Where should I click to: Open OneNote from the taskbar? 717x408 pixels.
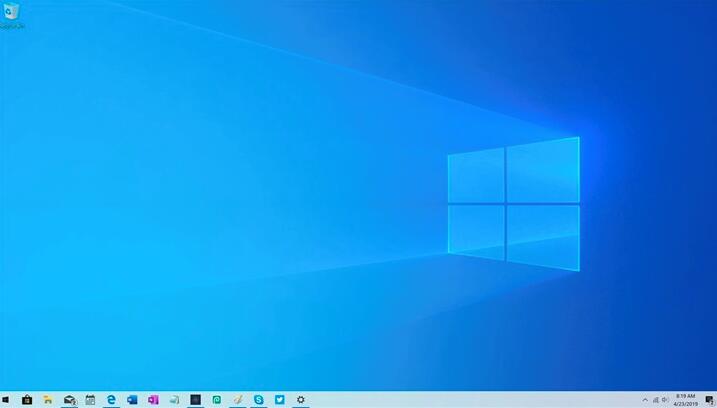point(153,400)
